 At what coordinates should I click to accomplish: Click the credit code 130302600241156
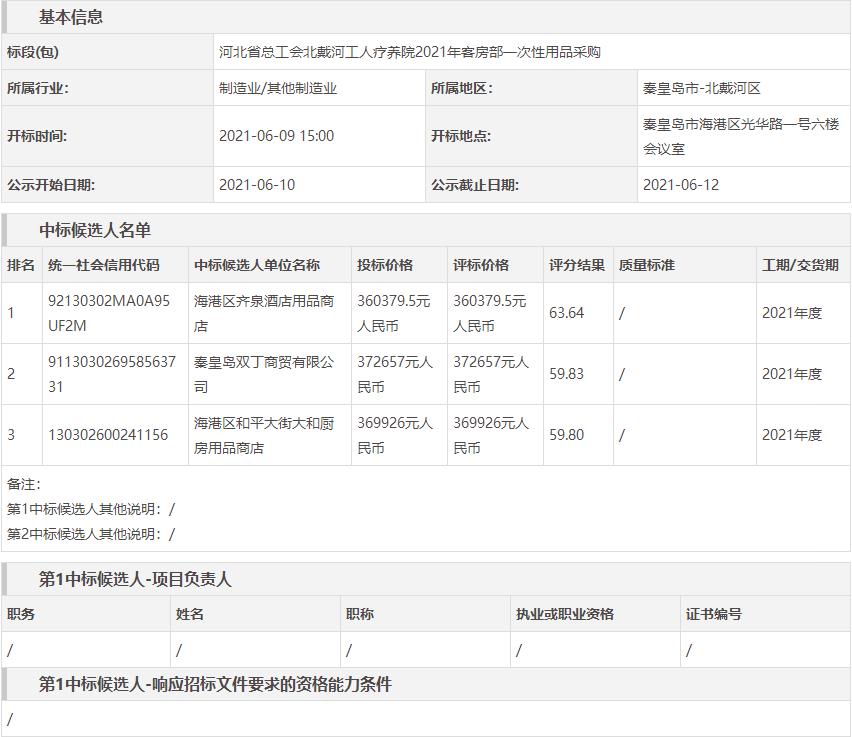108,435
